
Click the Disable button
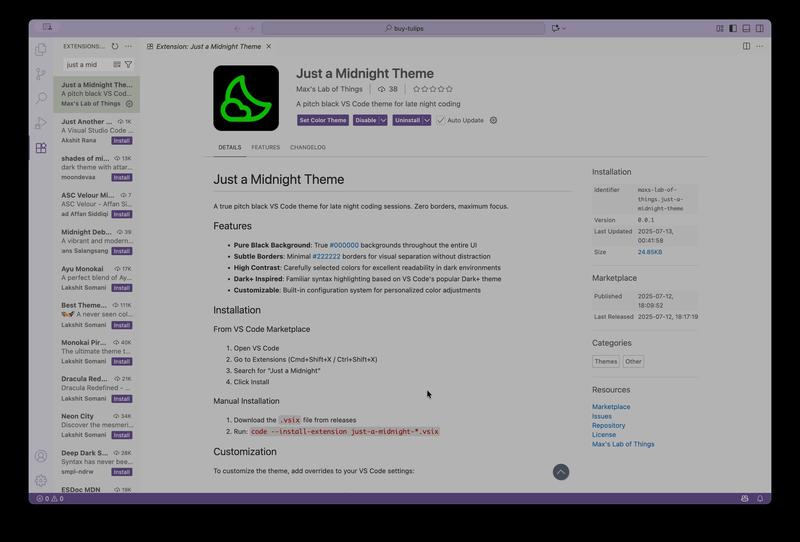pos(365,120)
